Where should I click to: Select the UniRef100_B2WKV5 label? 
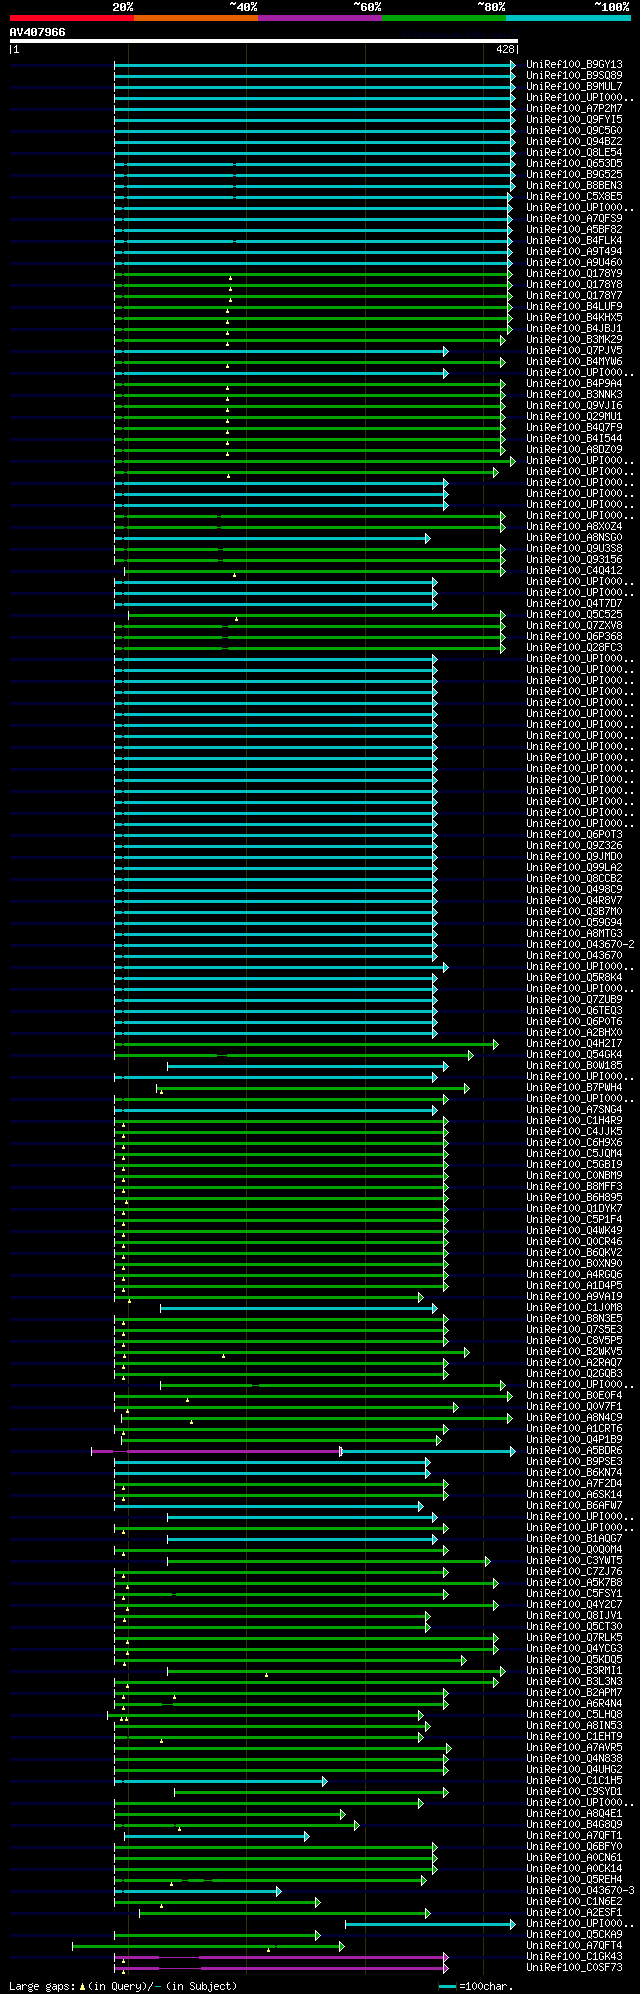click(574, 1352)
